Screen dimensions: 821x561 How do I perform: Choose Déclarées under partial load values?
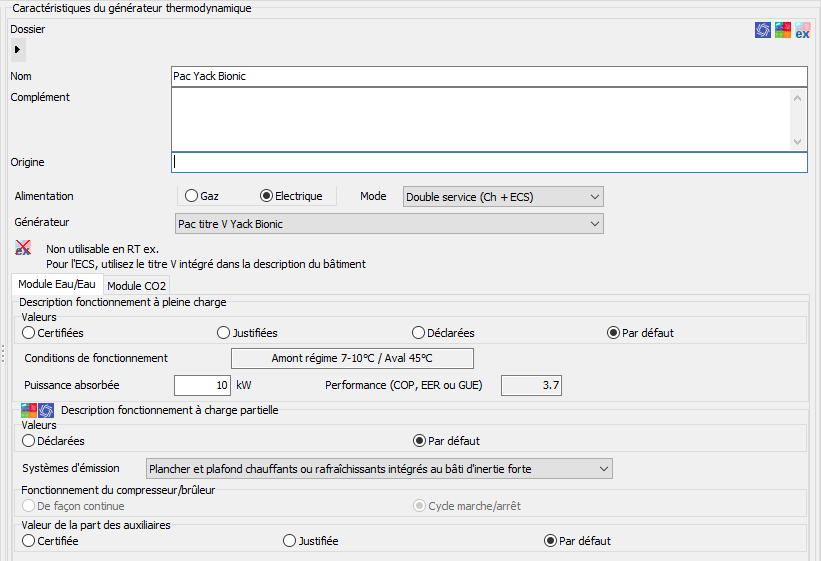pos(29,441)
